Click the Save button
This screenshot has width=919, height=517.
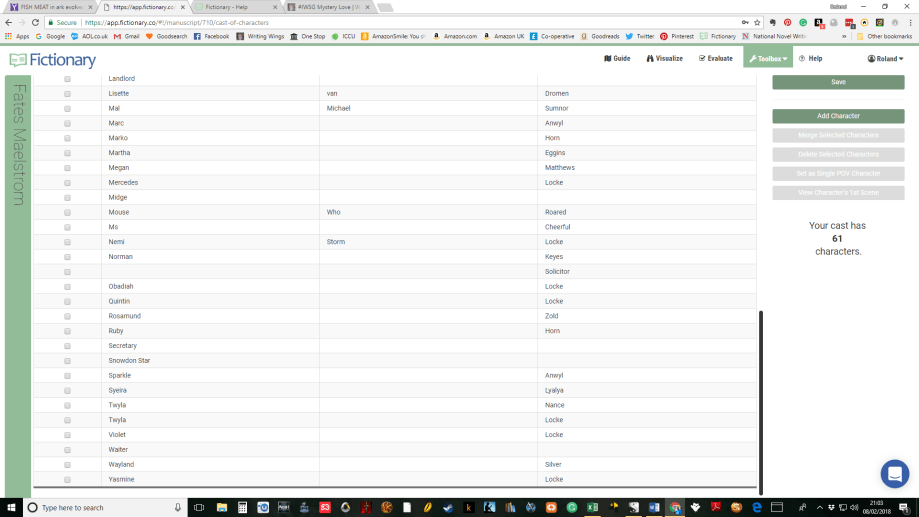[838, 82]
